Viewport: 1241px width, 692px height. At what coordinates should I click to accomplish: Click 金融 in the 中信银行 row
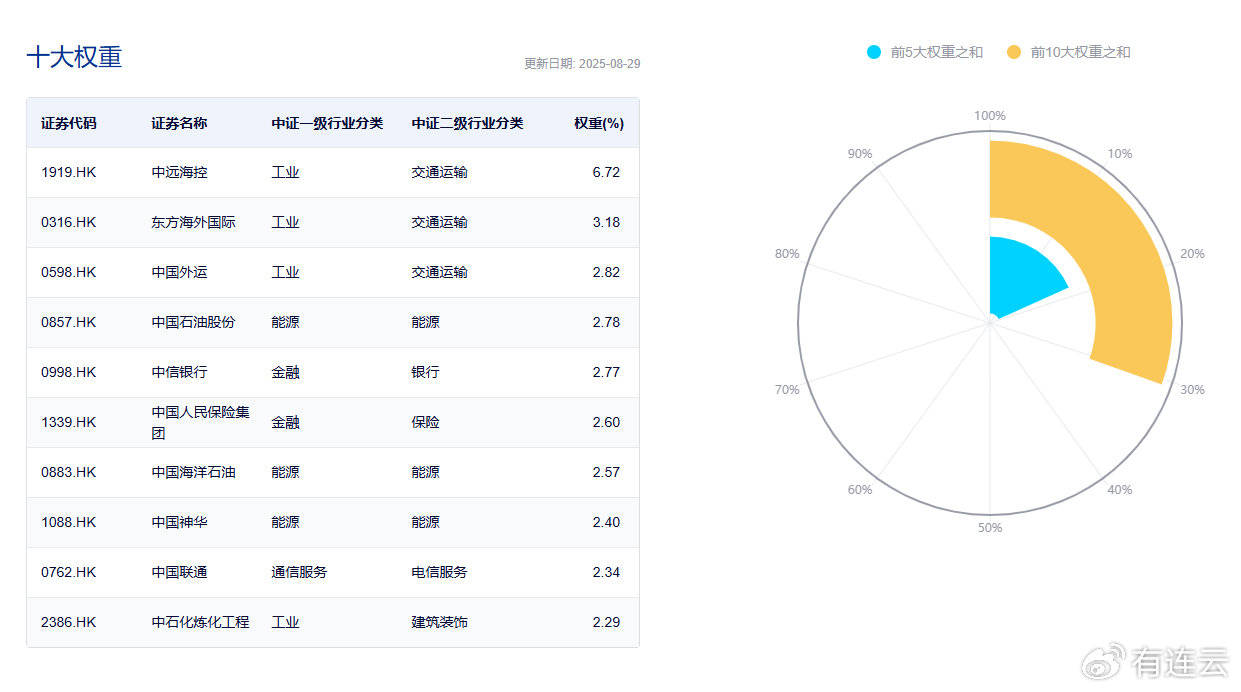click(285, 372)
